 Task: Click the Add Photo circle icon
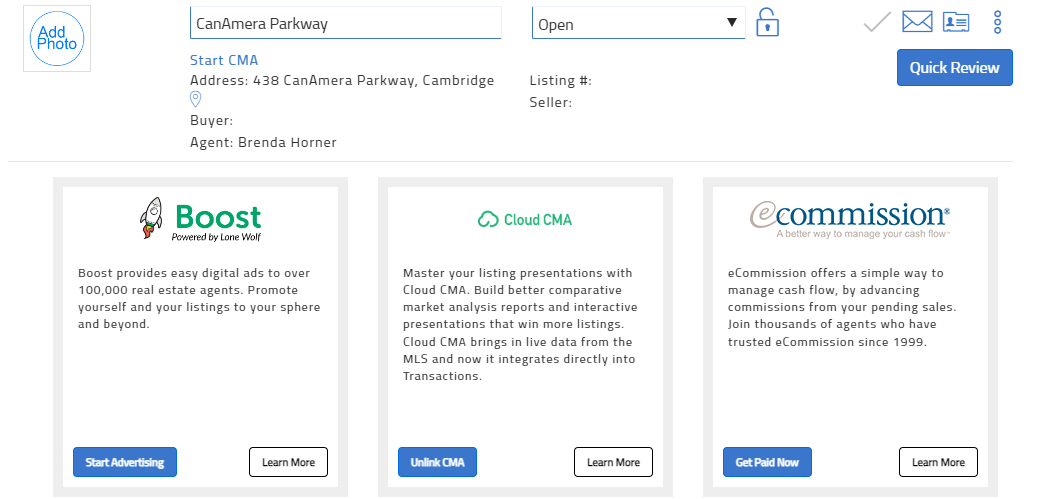[x=57, y=39]
